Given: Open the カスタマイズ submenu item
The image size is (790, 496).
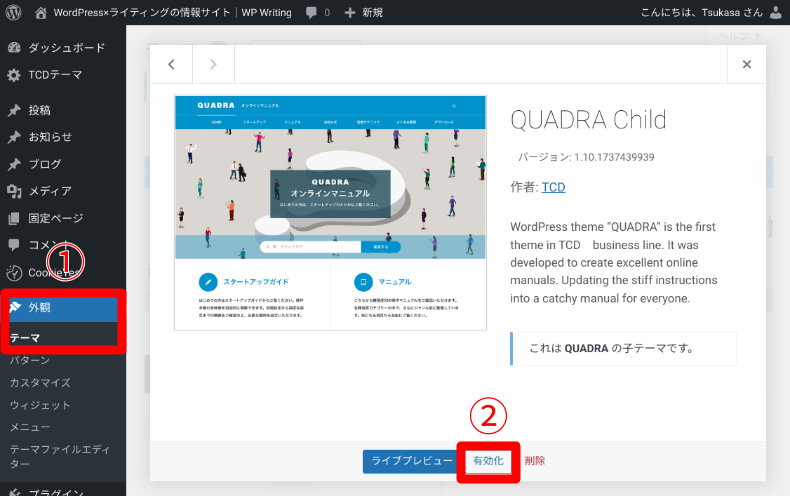Looking at the screenshot, I should point(40,383).
